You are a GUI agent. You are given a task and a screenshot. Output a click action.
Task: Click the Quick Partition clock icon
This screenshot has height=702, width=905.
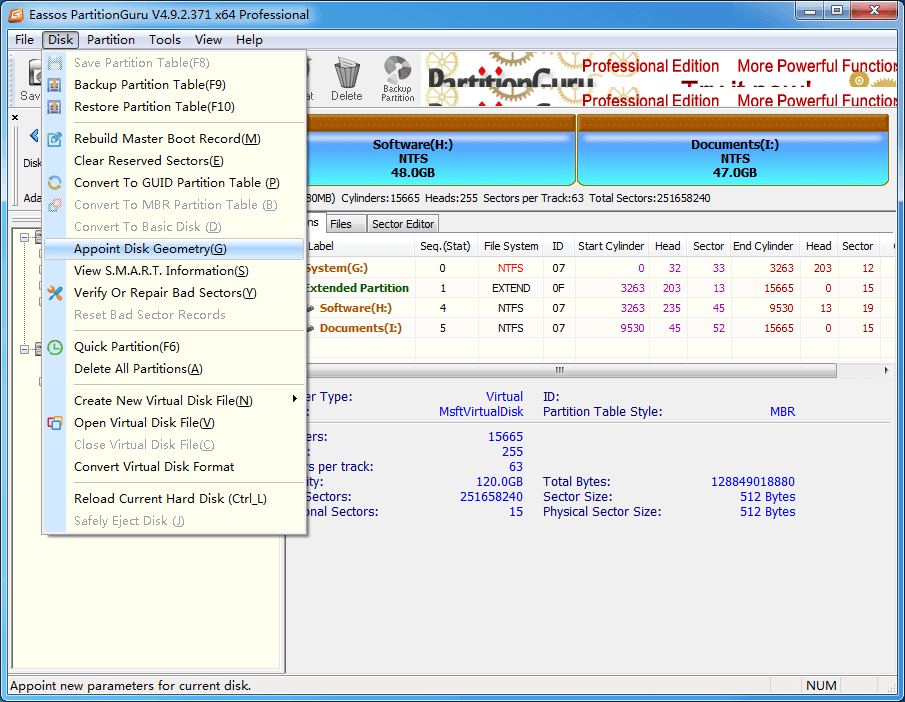click(55, 347)
